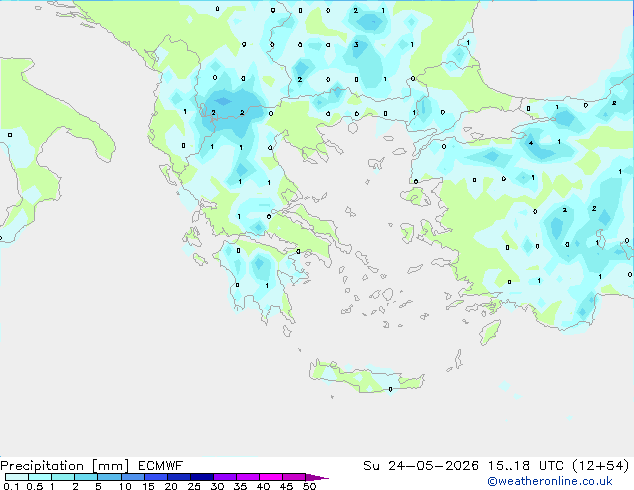Click the '4' precipitation value in northwest Turkey
The height and width of the screenshot is (490, 634).
tap(530, 143)
